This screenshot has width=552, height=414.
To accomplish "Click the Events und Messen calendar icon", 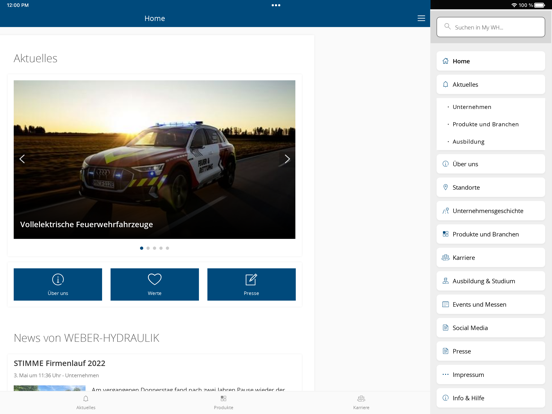I will point(445,304).
